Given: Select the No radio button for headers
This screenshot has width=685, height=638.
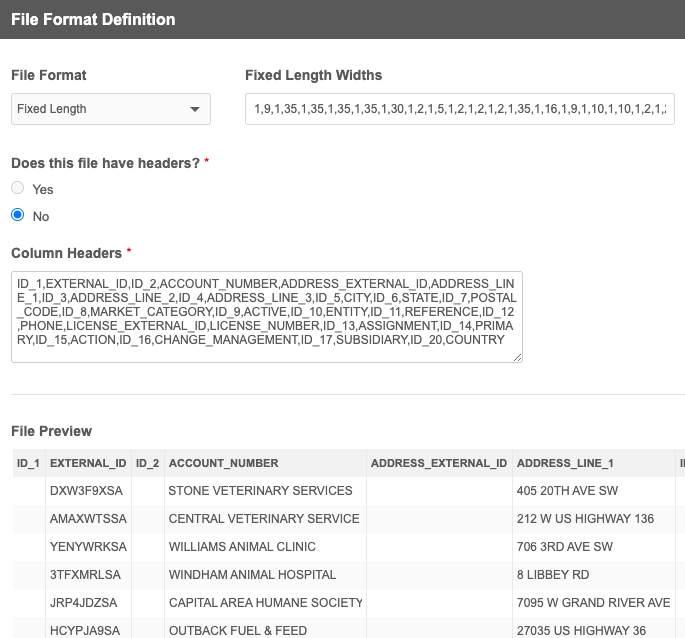Looking at the screenshot, I should (17, 216).
